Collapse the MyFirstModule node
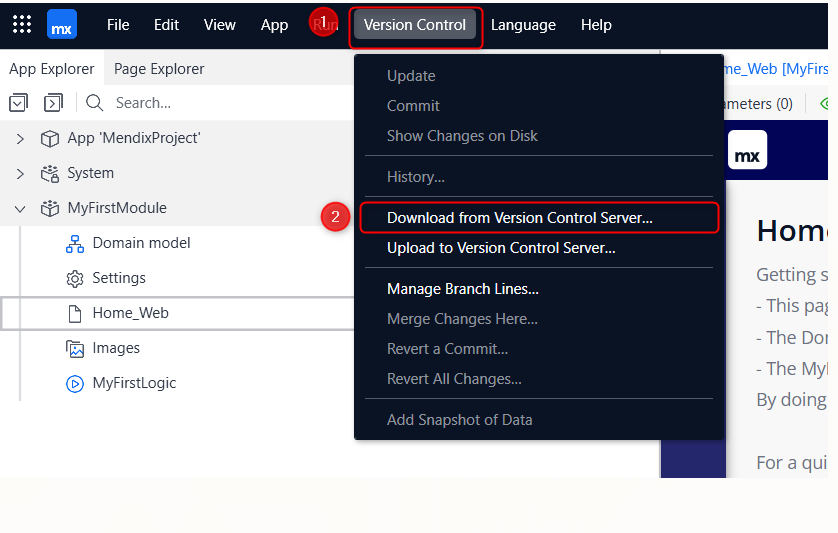 pyautogui.click(x=20, y=208)
